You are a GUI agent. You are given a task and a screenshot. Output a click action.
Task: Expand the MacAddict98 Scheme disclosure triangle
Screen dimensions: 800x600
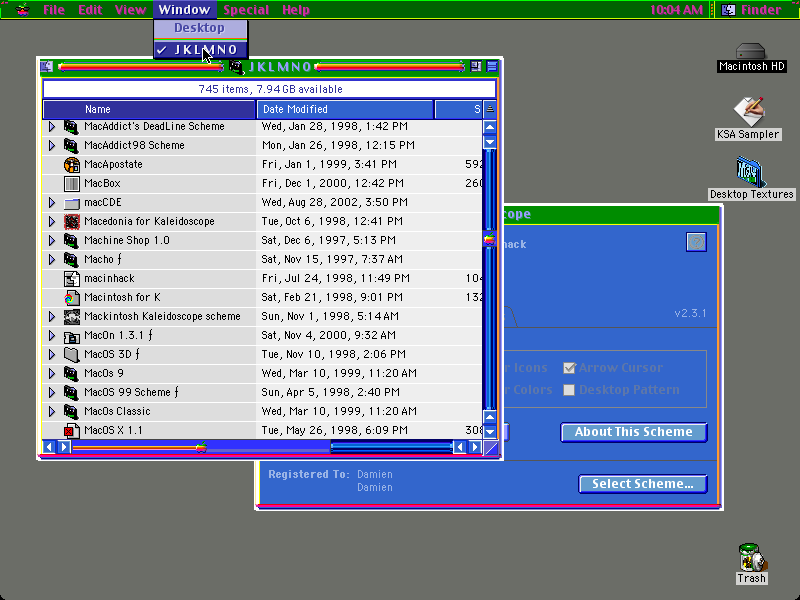52,145
